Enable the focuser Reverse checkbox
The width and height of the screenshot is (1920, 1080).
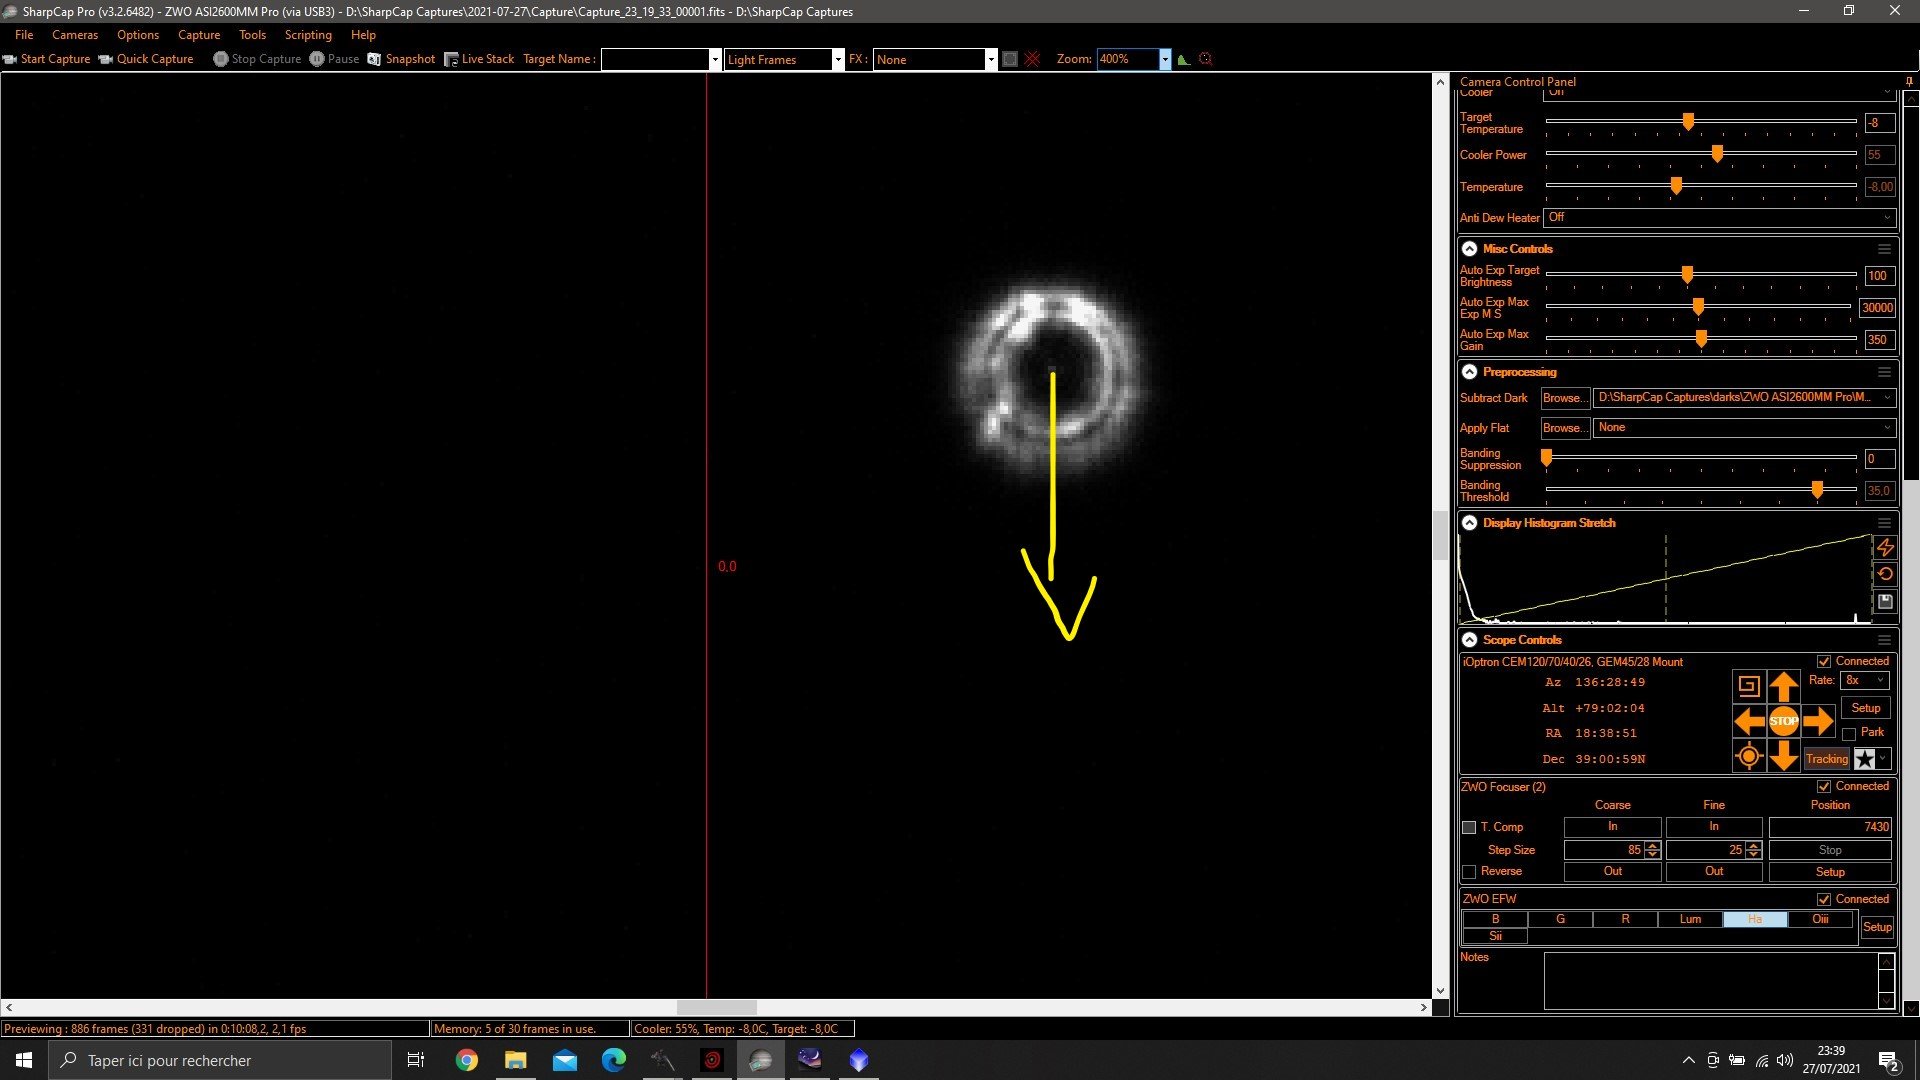(1469, 872)
